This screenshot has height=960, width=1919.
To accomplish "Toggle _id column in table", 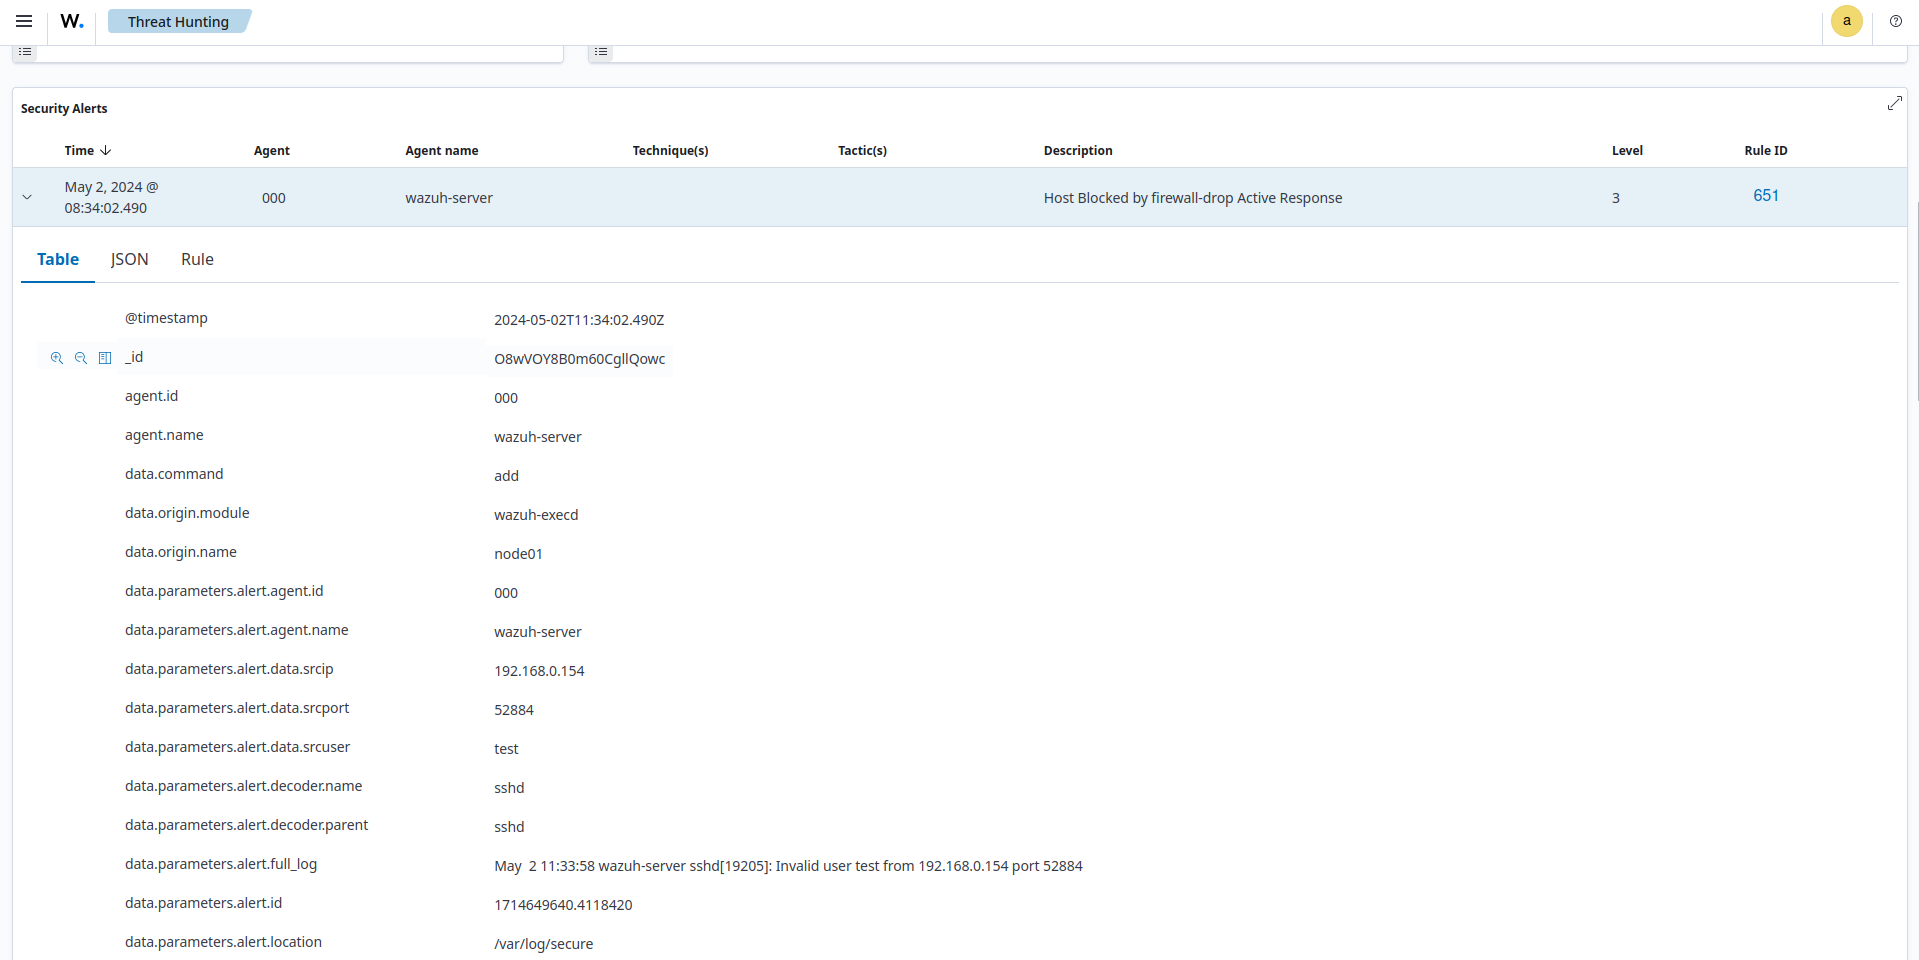I will pos(105,358).
